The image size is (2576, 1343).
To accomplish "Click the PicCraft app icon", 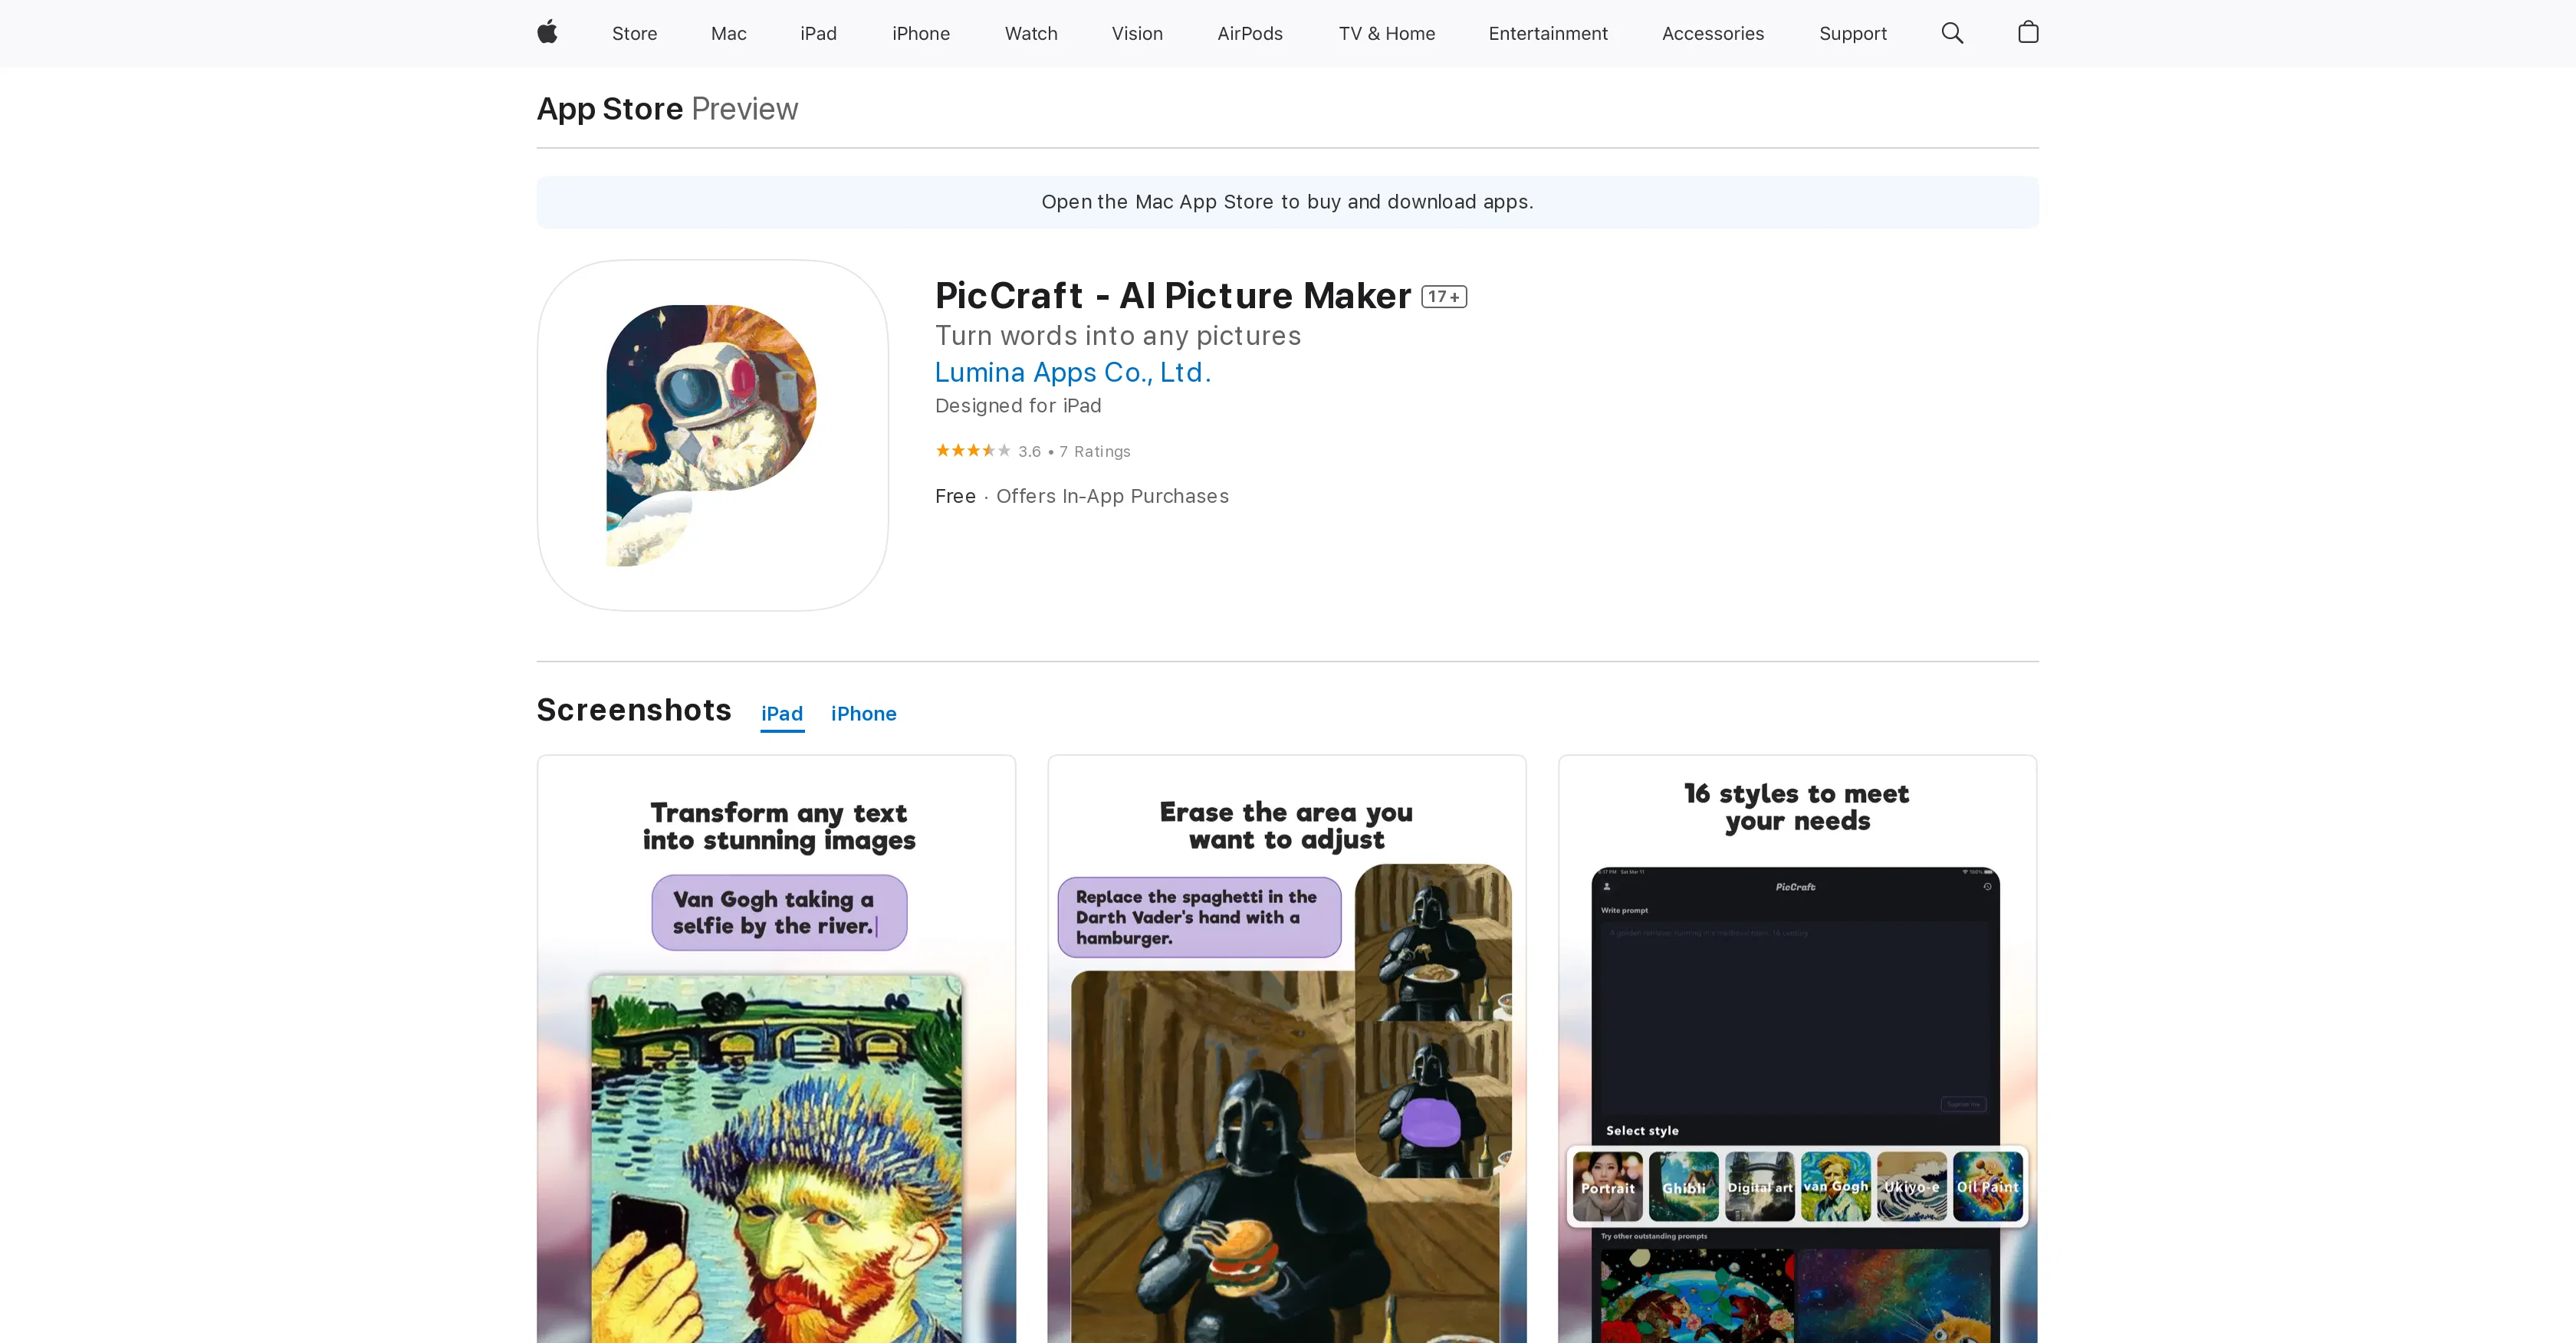I will coord(712,435).
